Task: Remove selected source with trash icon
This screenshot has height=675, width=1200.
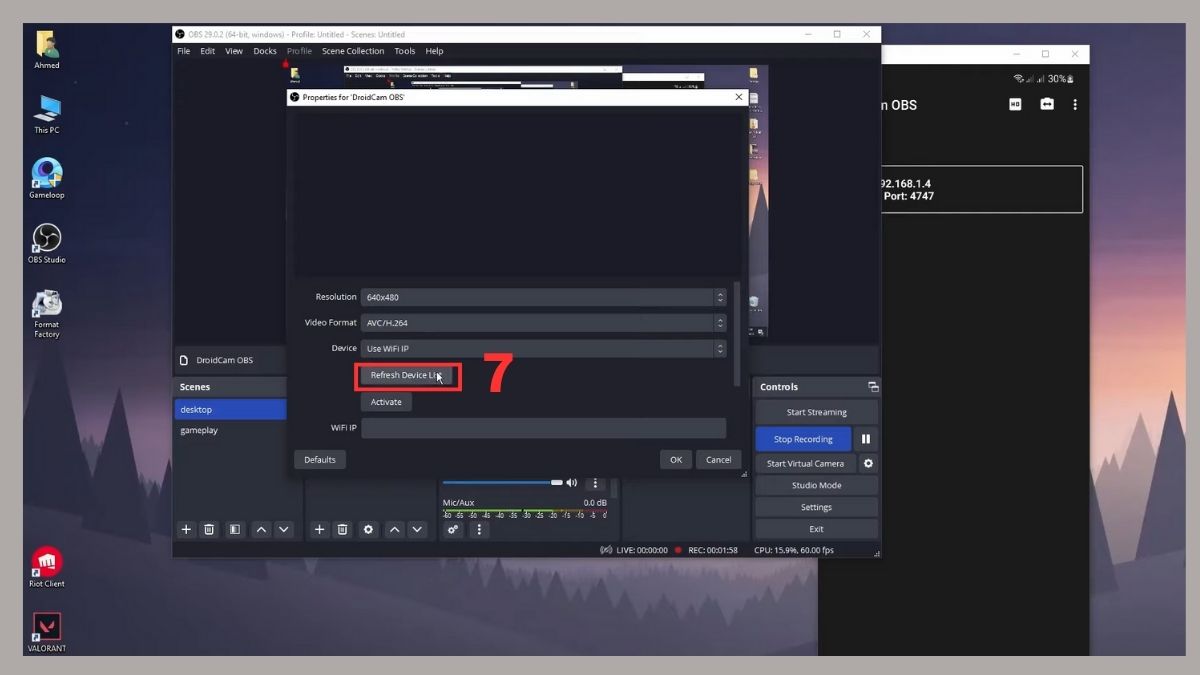Action: pyautogui.click(x=342, y=529)
